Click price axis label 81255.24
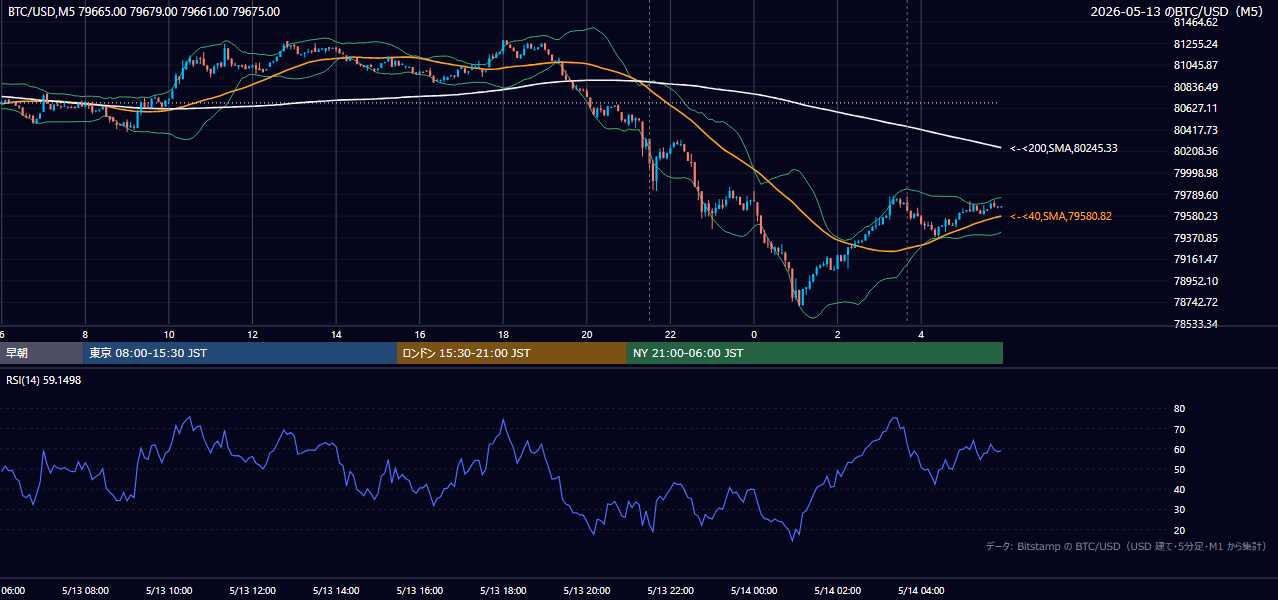 pos(1195,44)
